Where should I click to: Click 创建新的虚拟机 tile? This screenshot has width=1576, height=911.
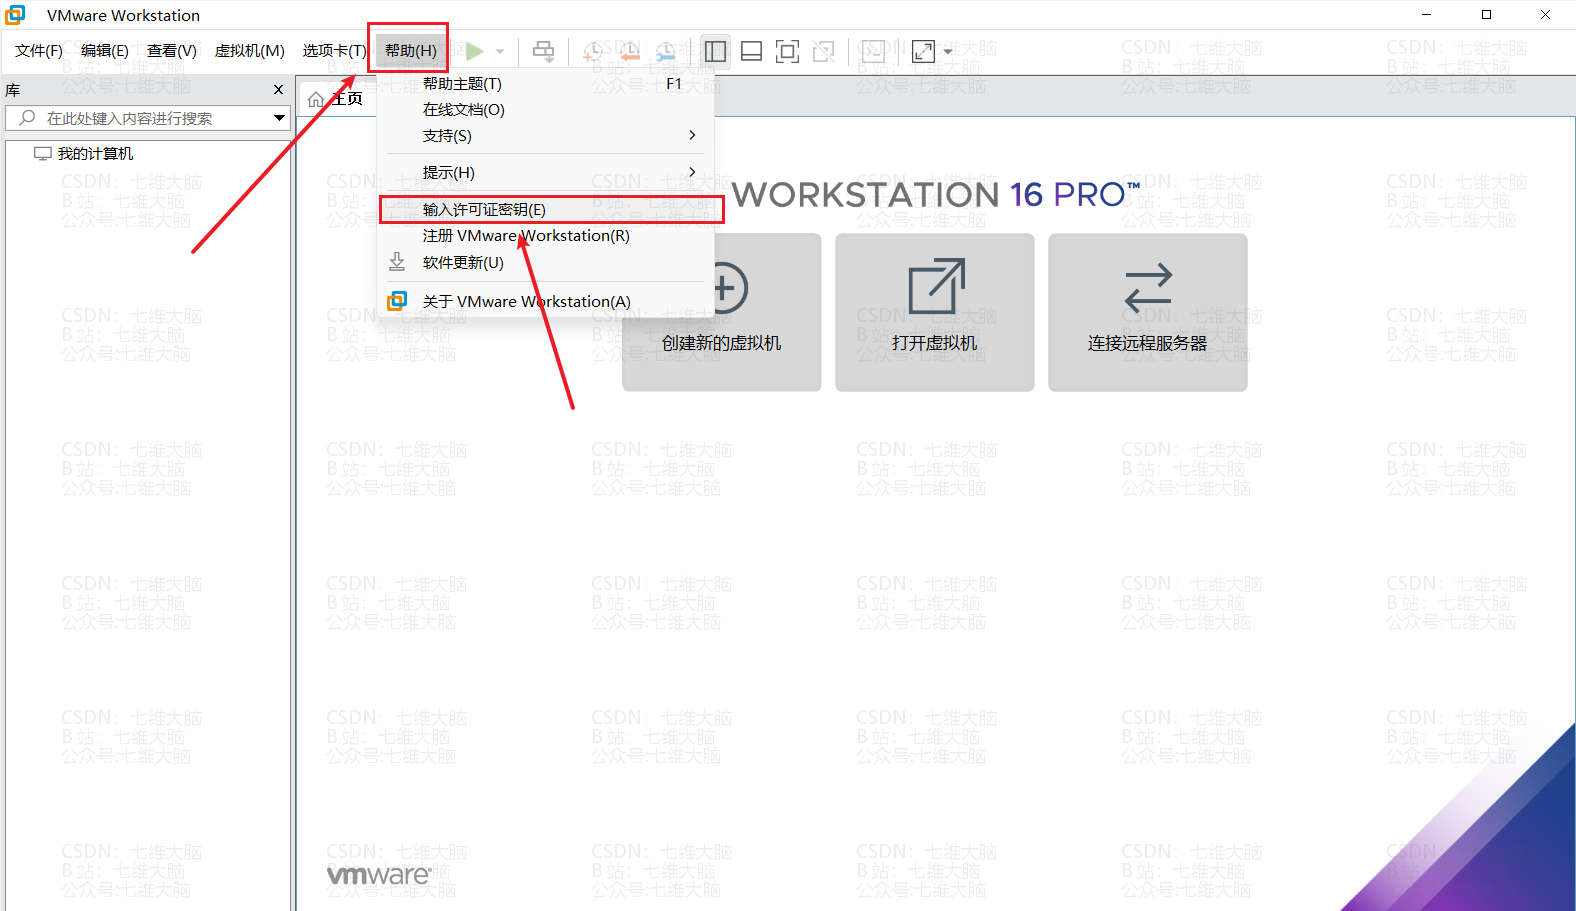[721, 312]
